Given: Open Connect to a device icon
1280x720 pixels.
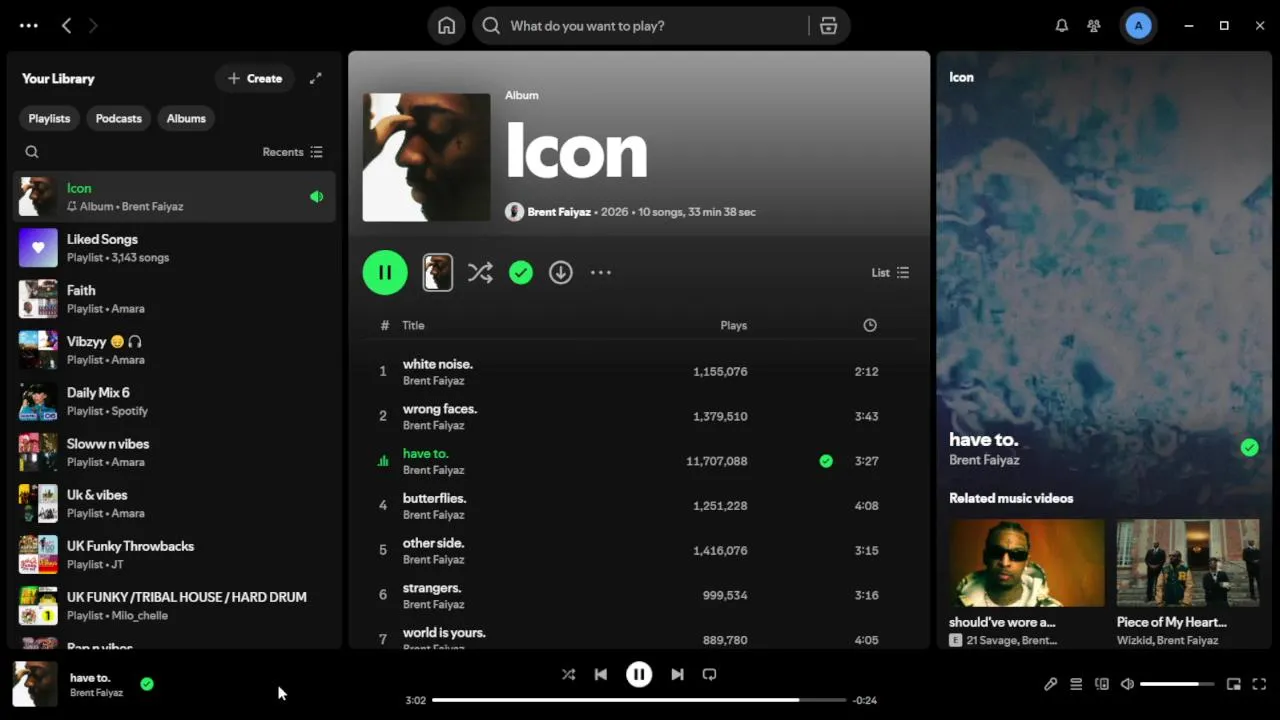Looking at the screenshot, I should click(x=1102, y=684).
